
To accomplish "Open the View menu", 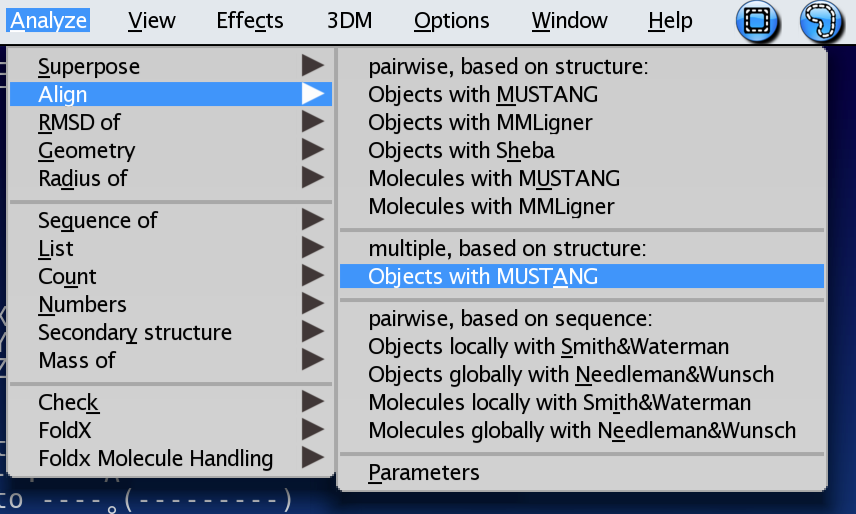I will point(152,20).
